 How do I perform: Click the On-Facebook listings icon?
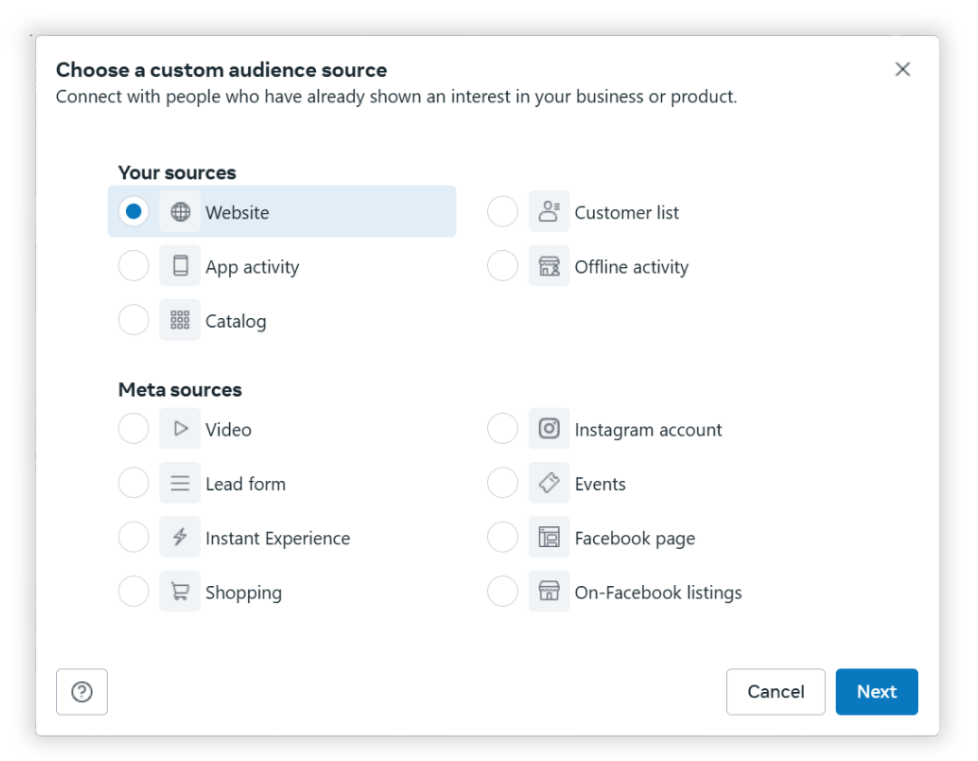[x=549, y=591]
